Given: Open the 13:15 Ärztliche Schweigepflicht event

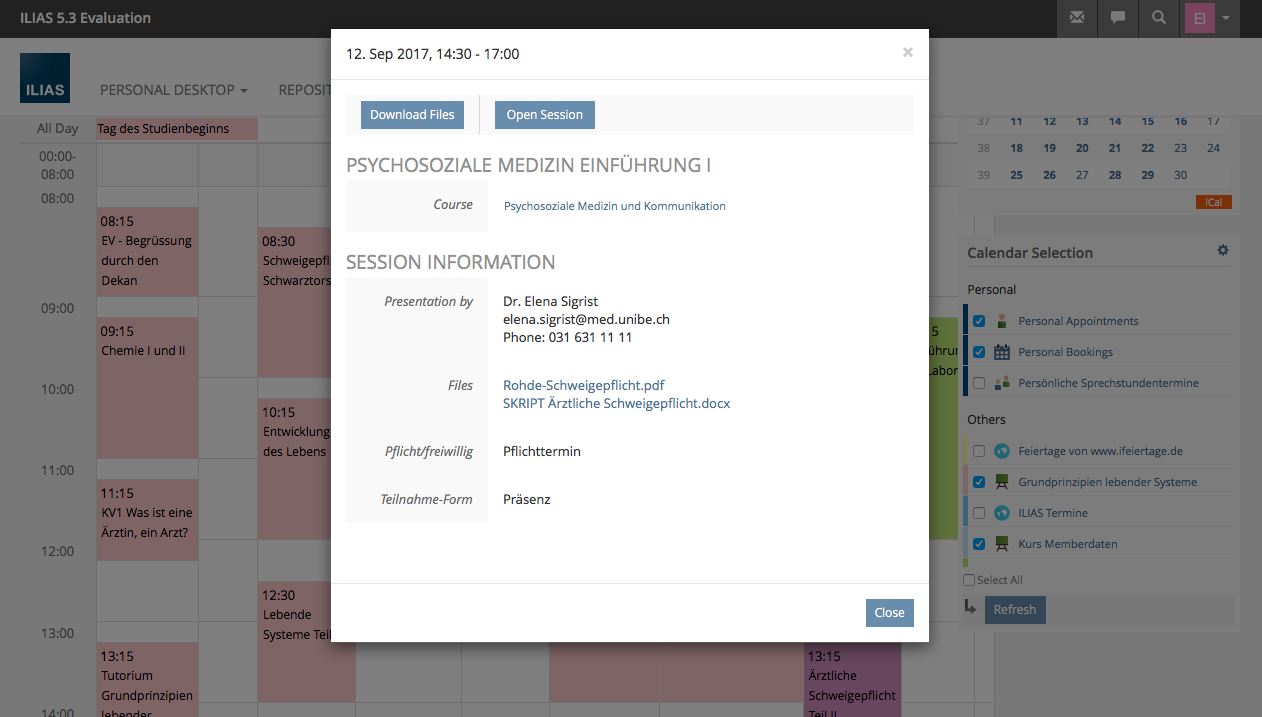Looking at the screenshot, I should [852, 680].
